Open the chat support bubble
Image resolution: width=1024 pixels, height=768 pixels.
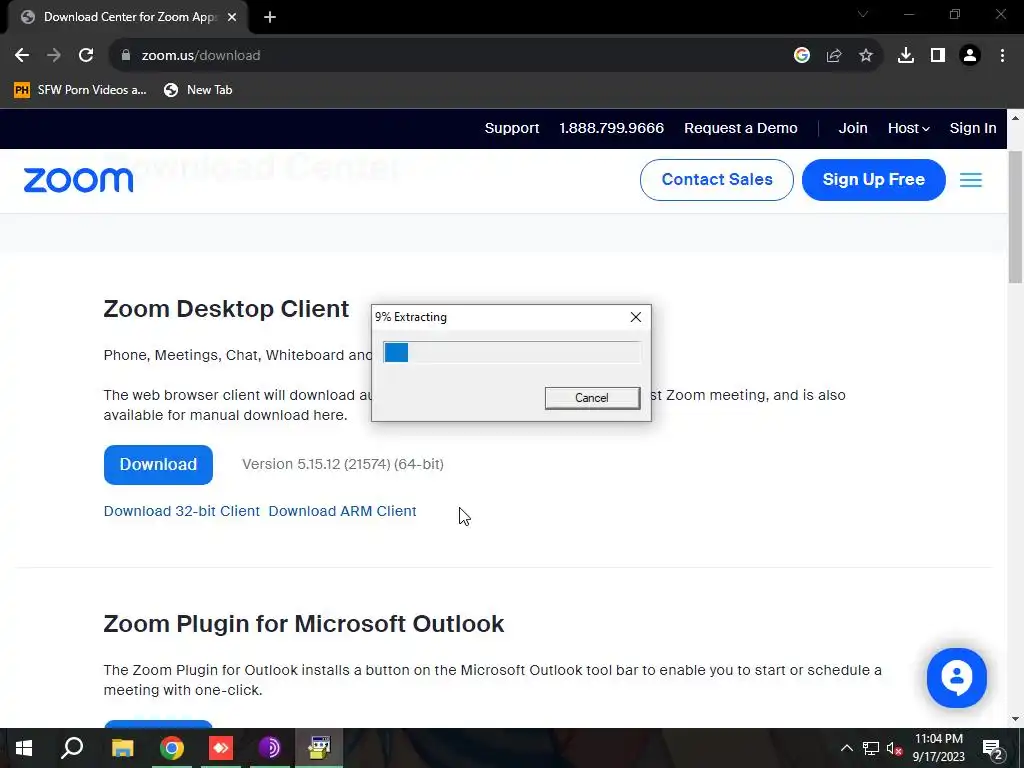(956, 678)
